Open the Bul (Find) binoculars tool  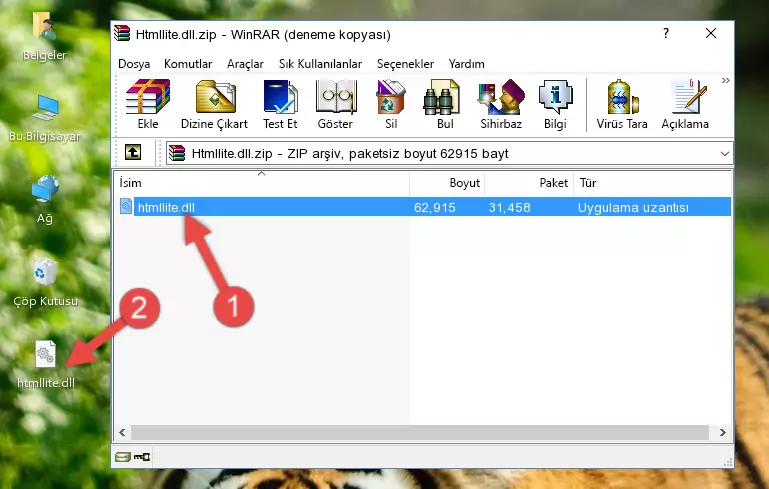[444, 104]
